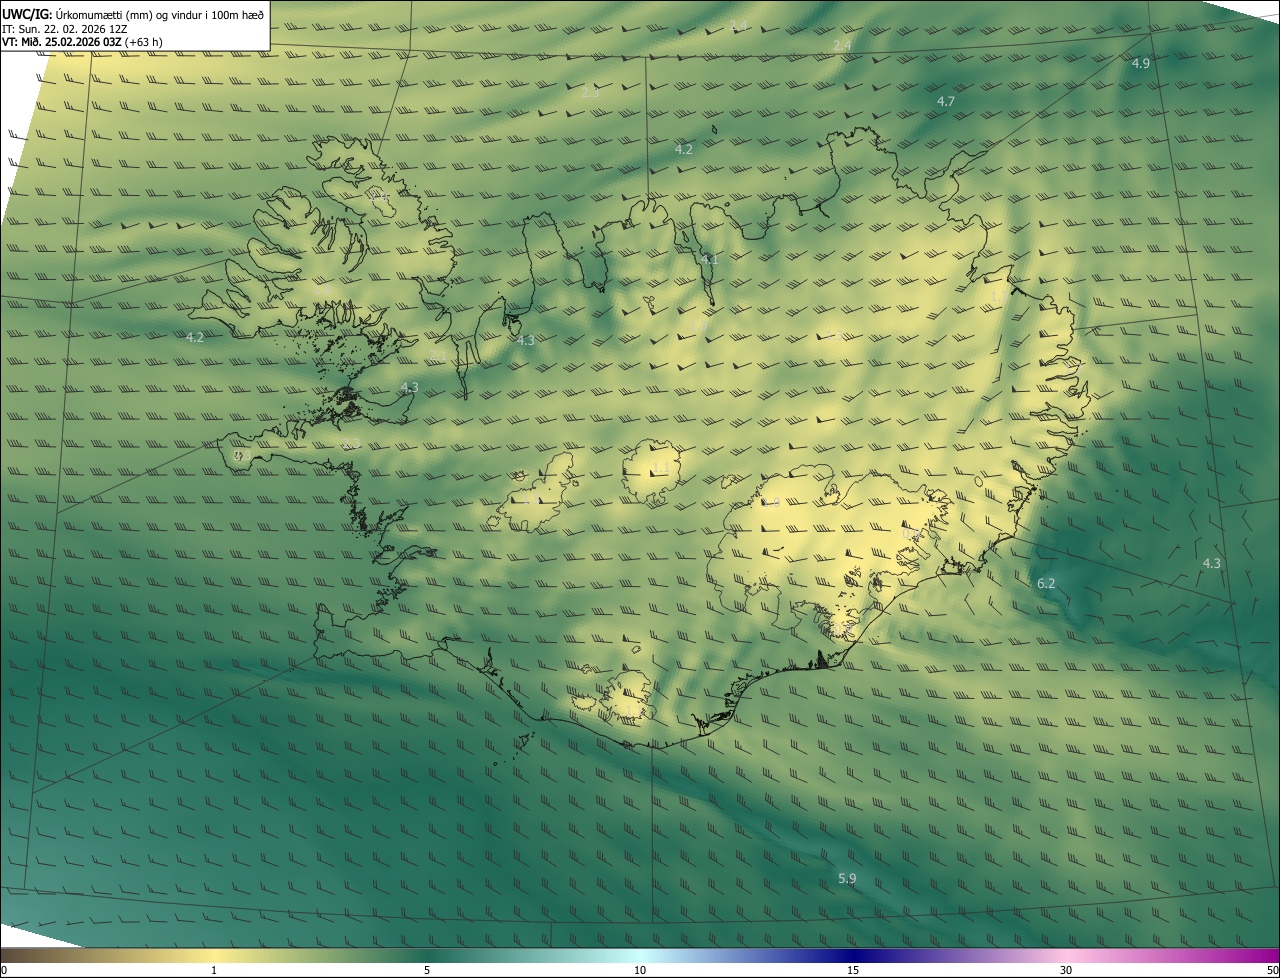Image resolution: width=1280 pixels, height=978 pixels.
Task: Click the 5.9 value label over the ocean
Action: (x=847, y=879)
